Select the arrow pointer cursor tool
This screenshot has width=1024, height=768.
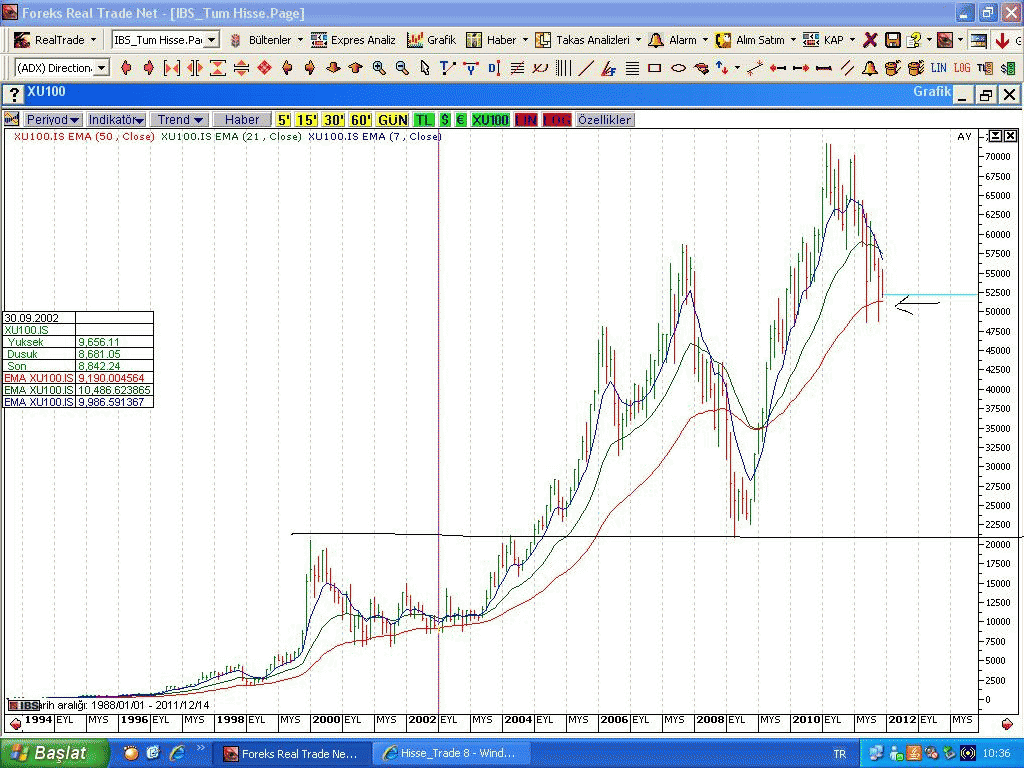tap(424, 68)
